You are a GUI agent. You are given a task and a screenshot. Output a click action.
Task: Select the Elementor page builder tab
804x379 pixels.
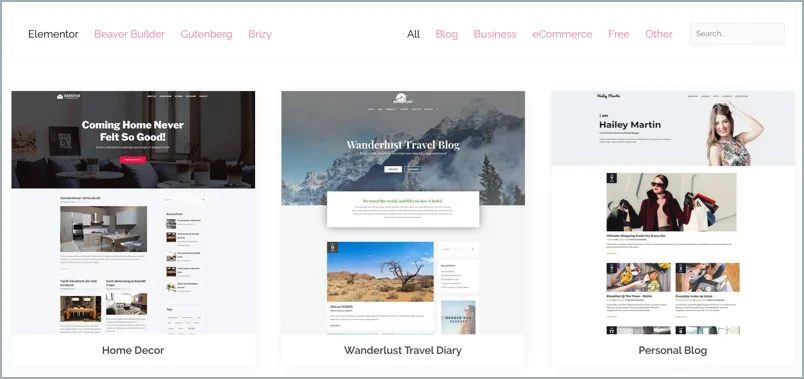click(x=53, y=34)
